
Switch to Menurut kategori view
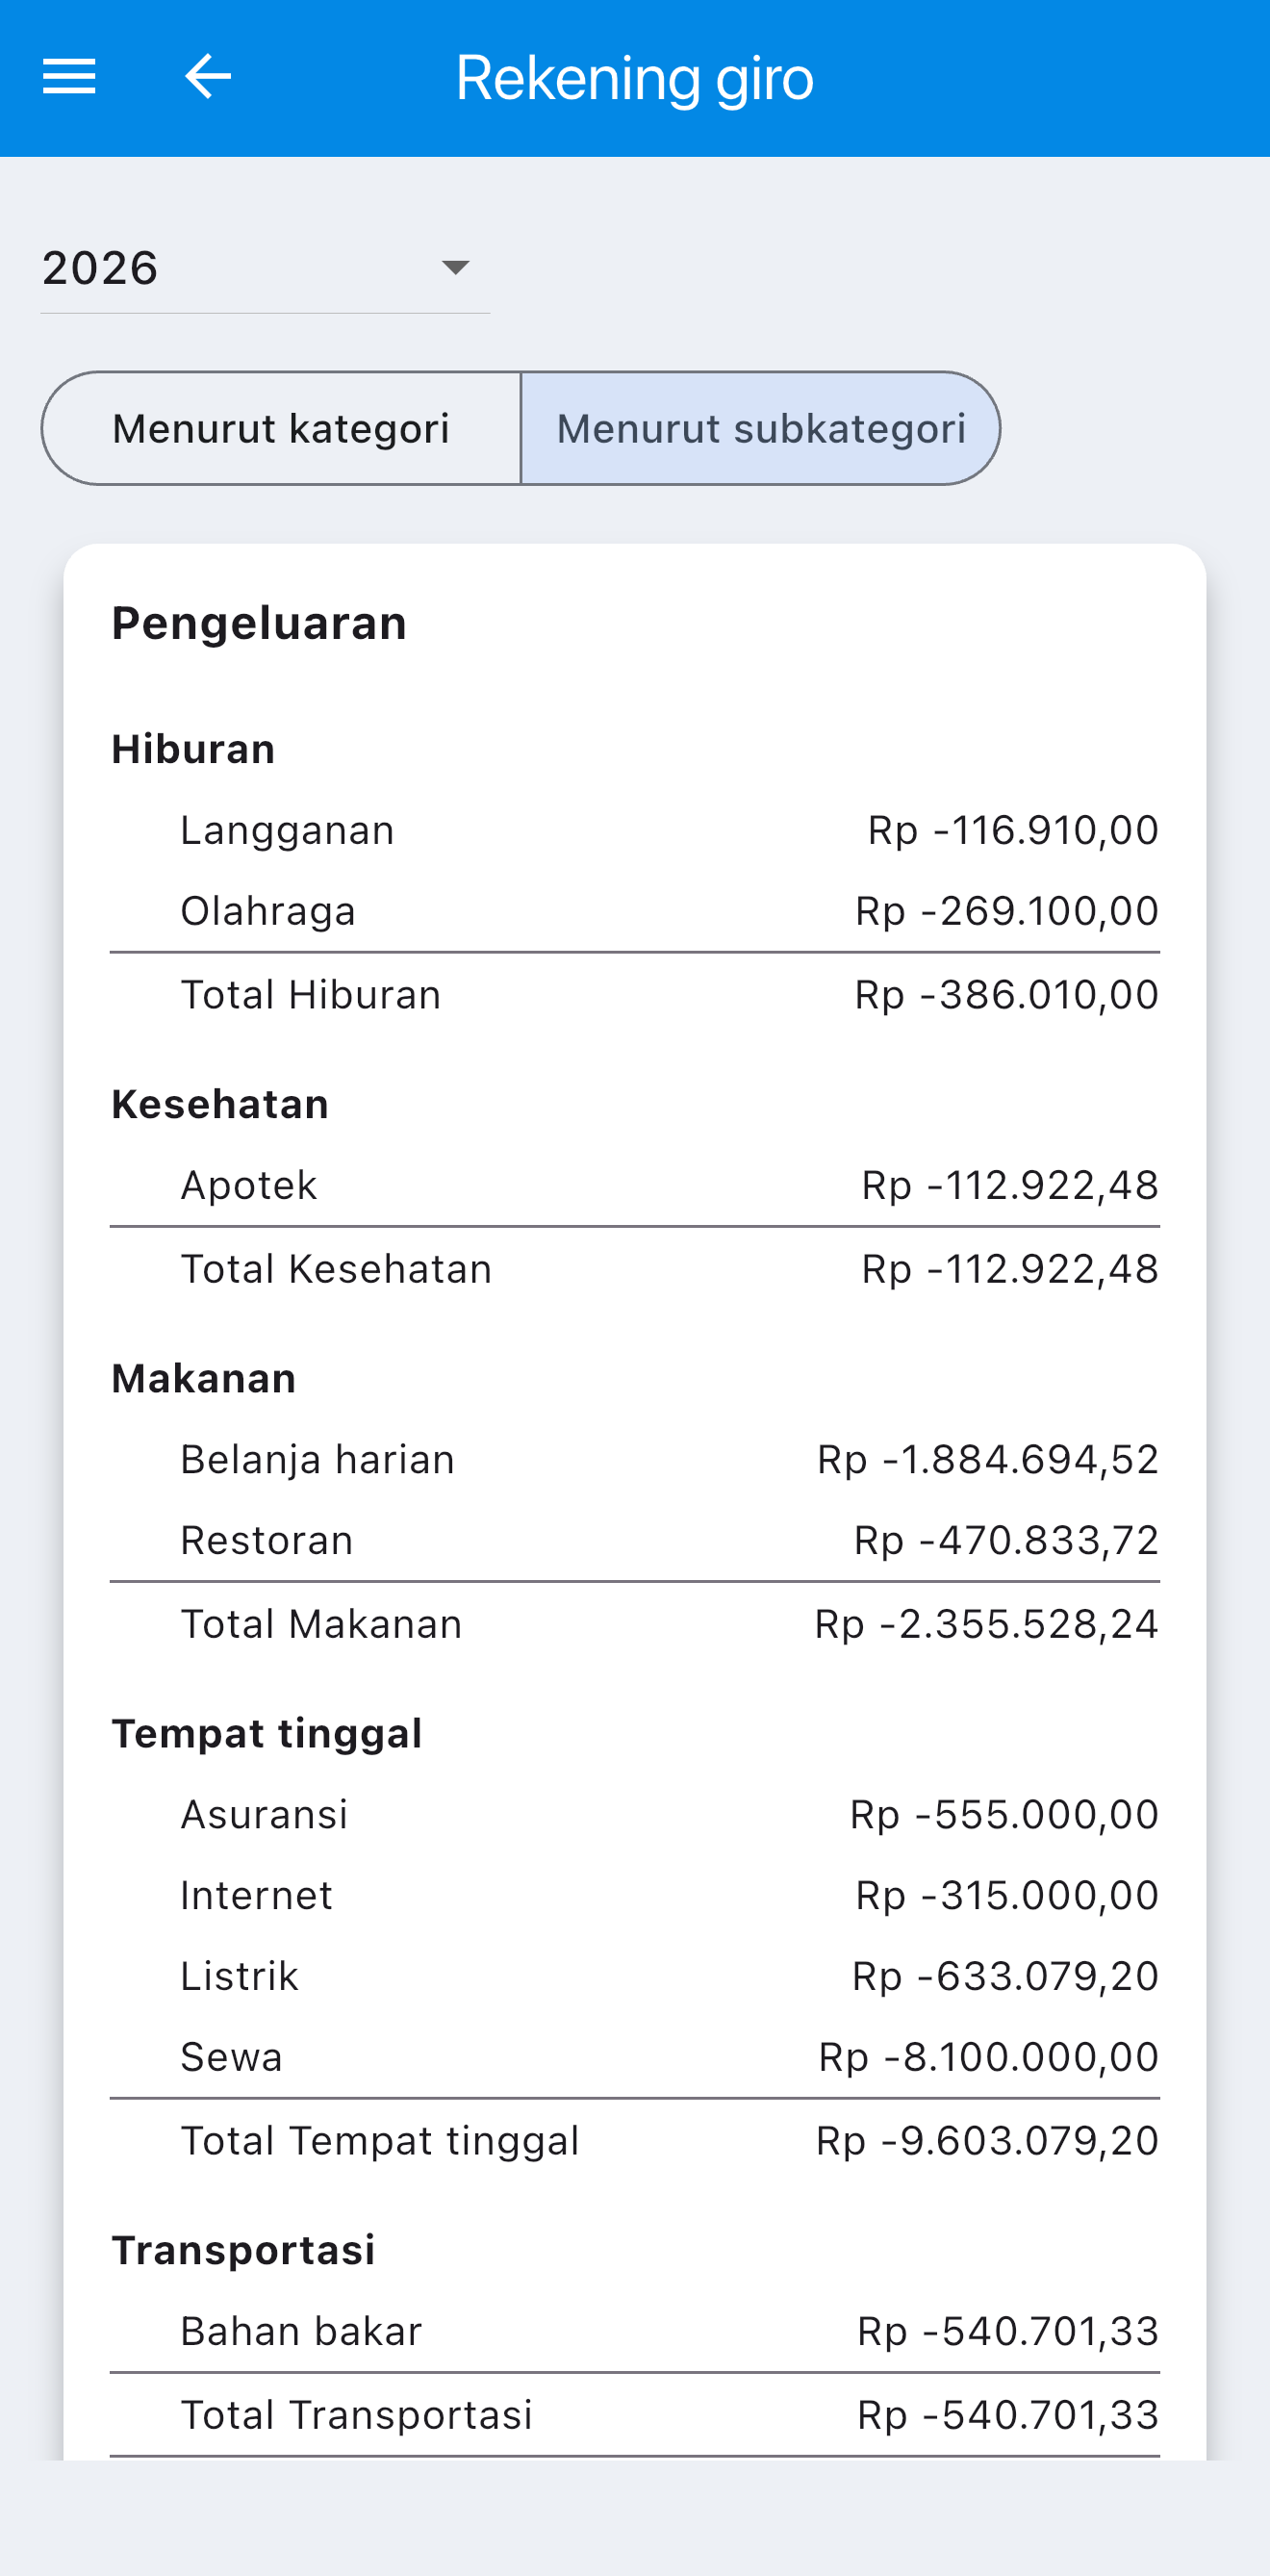click(x=281, y=428)
